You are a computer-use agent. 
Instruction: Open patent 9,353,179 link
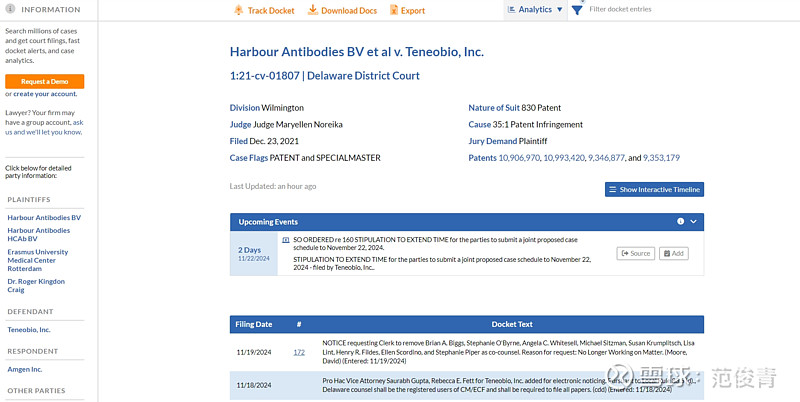click(661, 158)
